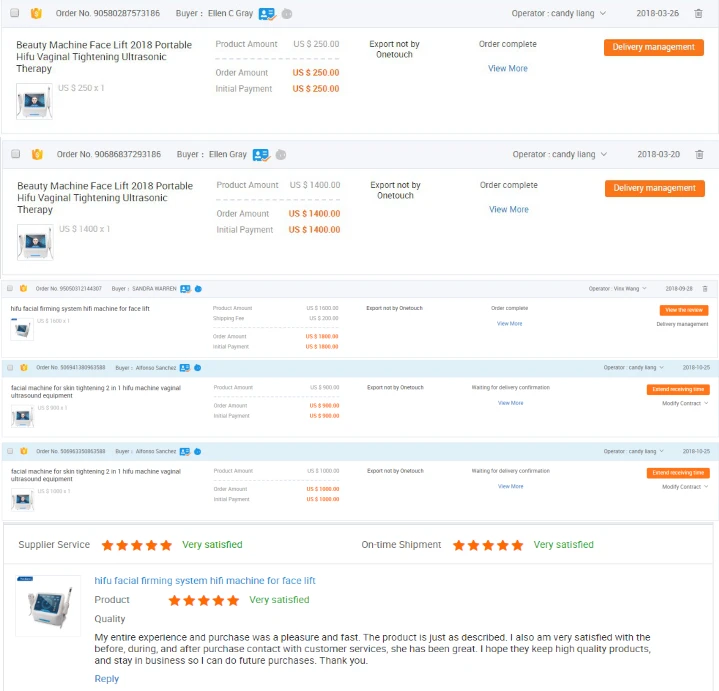Tick checkbox for order 500963350863588
The image size is (719, 691).
10,451
